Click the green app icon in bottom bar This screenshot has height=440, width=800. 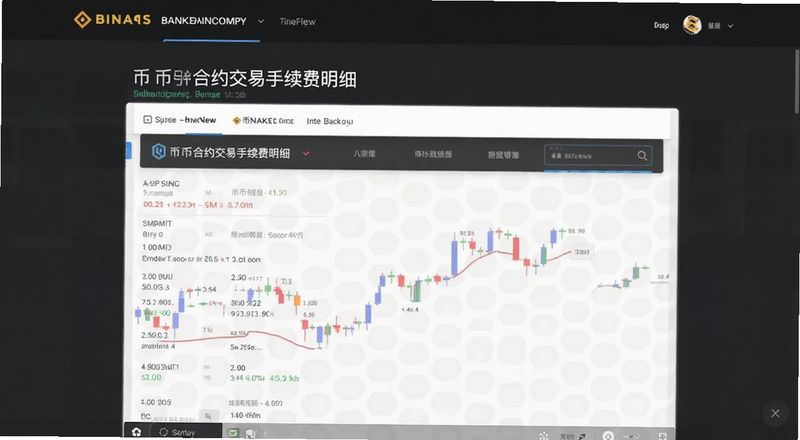click(233, 432)
